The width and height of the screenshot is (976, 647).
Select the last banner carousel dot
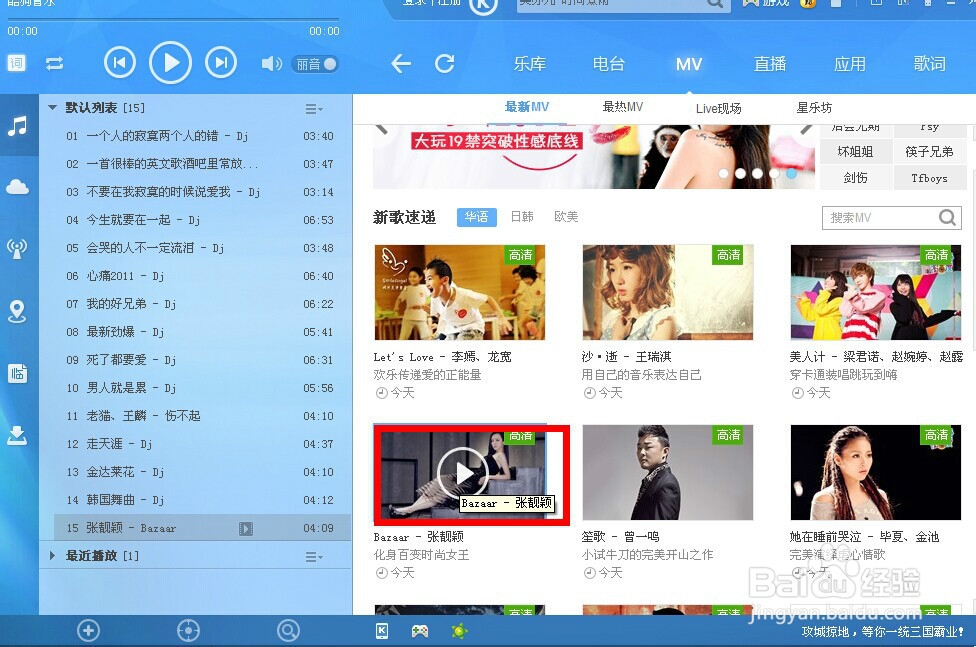click(791, 174)
